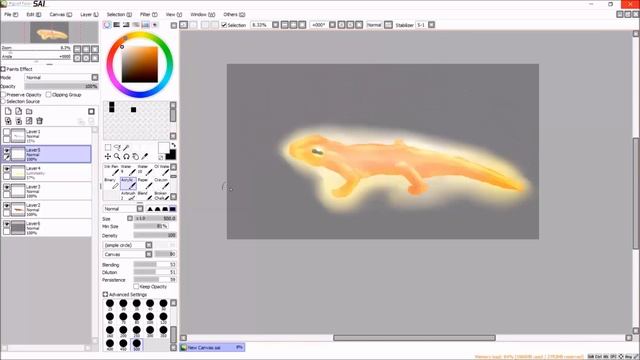Select Layer2 thumbnail in layer list
This screenshot has width=640, height=360.
(x=18, y=209)
